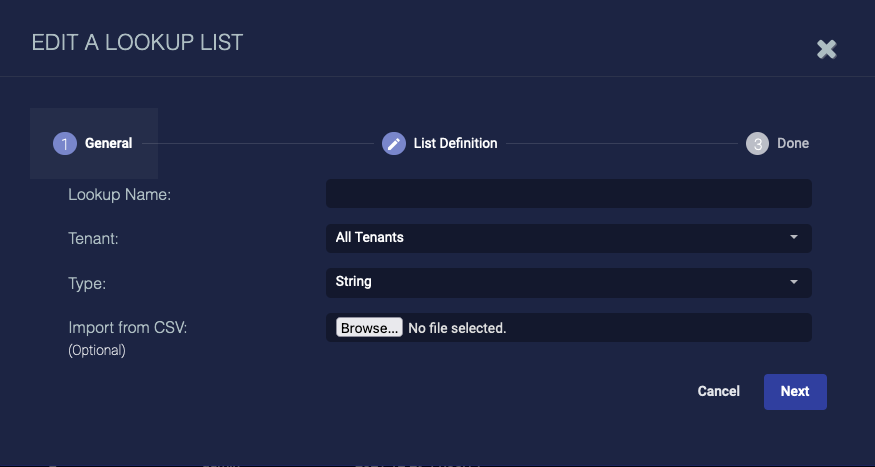
Task: Click the "Lookup Name:" label
Action: pos(120,195)
